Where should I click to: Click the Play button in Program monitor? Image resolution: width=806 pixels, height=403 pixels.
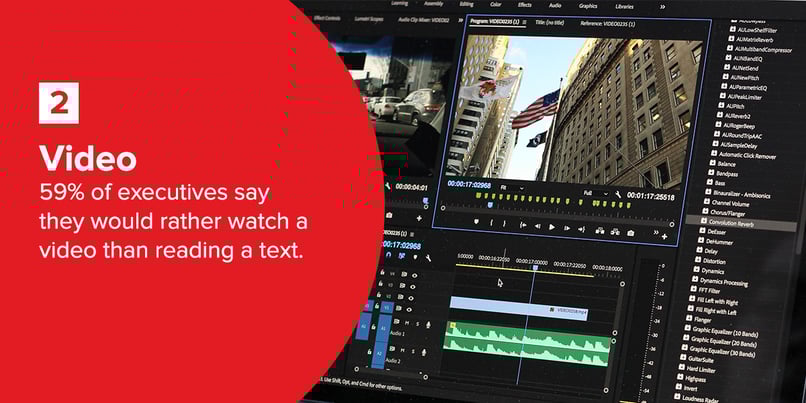552,227
